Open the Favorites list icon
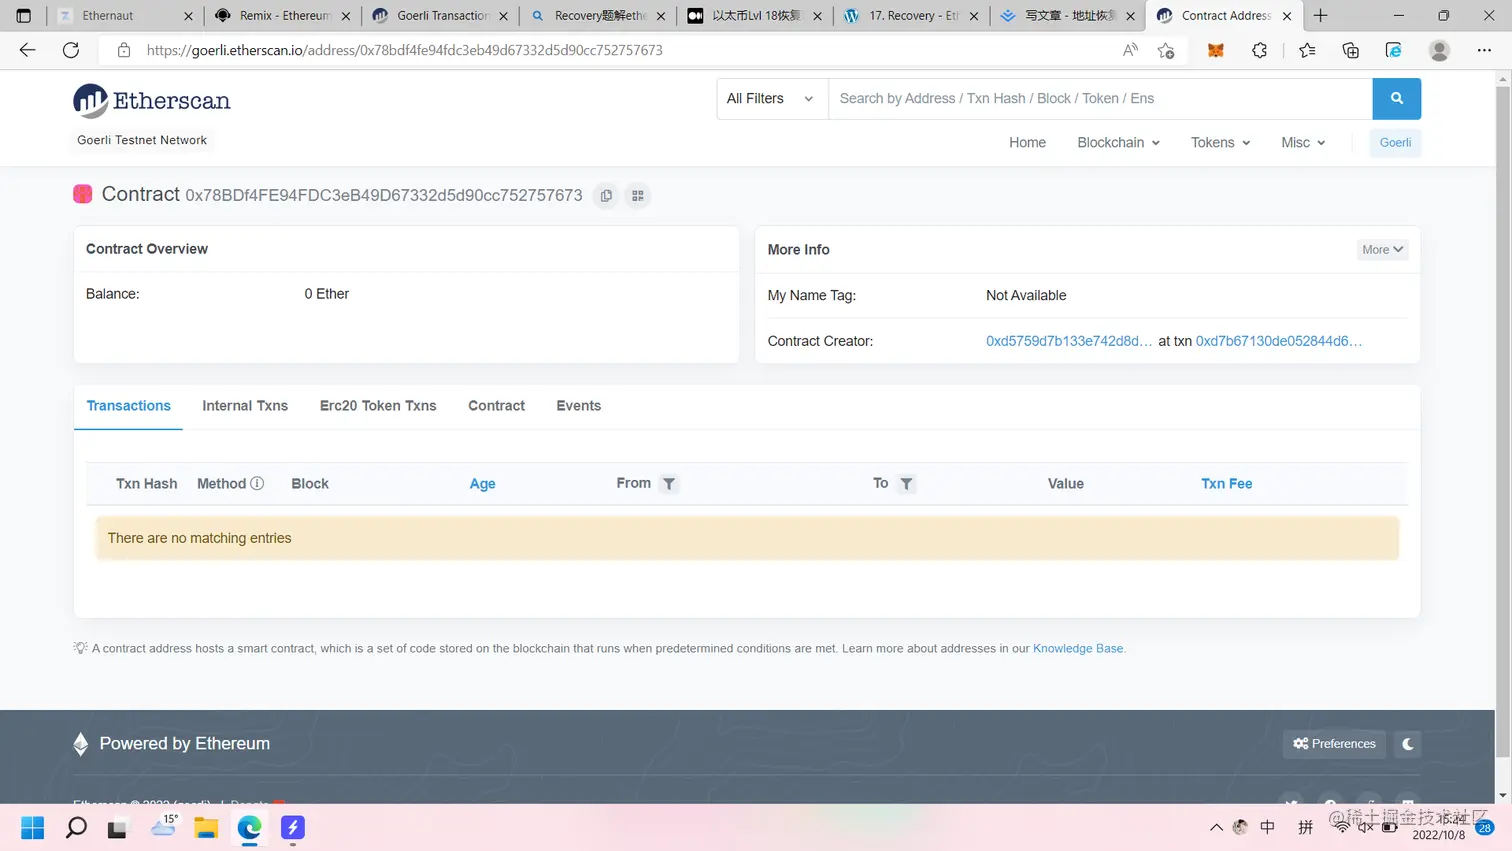Image resolution: width=1512 pixels, height=851 pixels. point(1307,50)
